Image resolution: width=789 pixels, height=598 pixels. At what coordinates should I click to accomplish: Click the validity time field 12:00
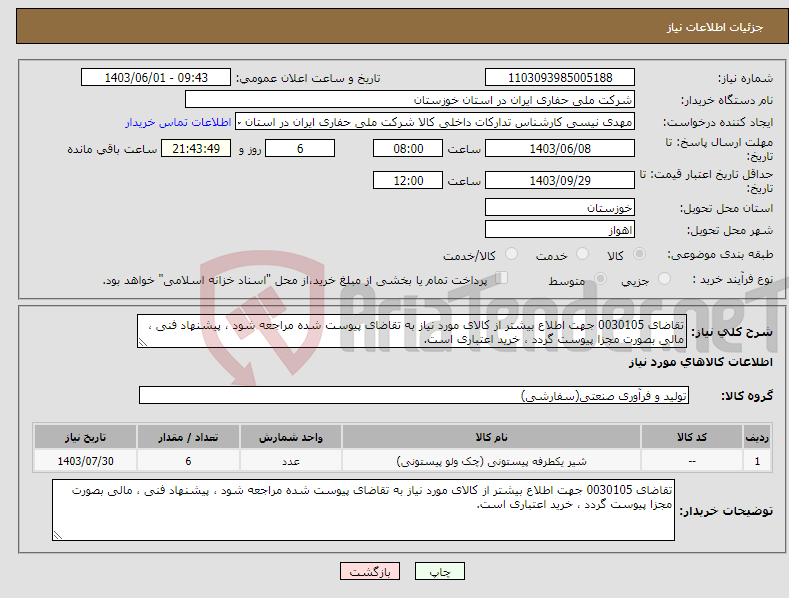408,180
